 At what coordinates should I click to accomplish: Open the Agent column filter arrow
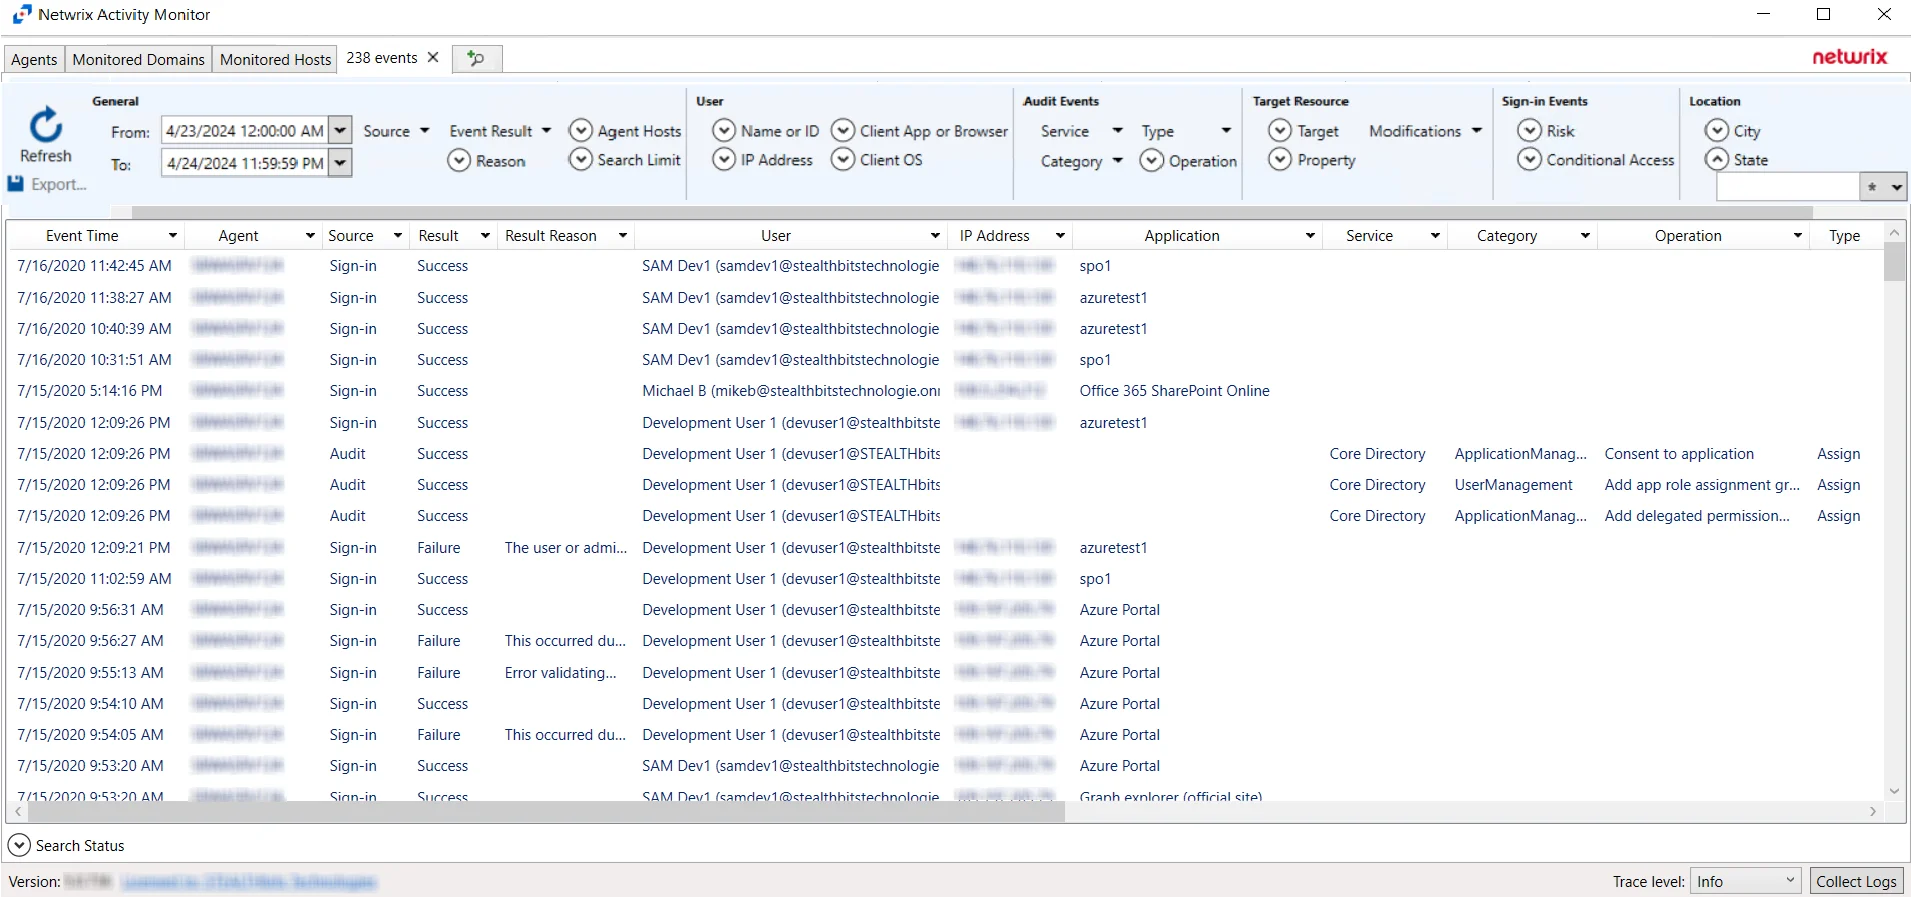click(310, 236)
